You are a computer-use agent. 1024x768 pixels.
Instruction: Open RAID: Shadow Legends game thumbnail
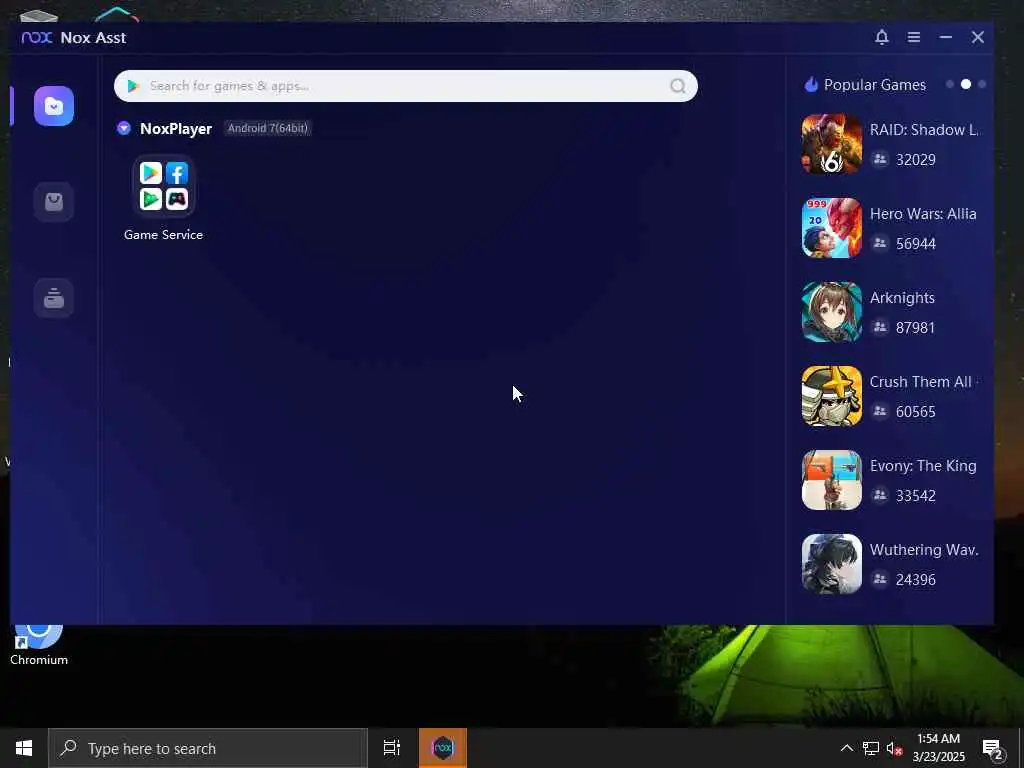pos(831,144)
